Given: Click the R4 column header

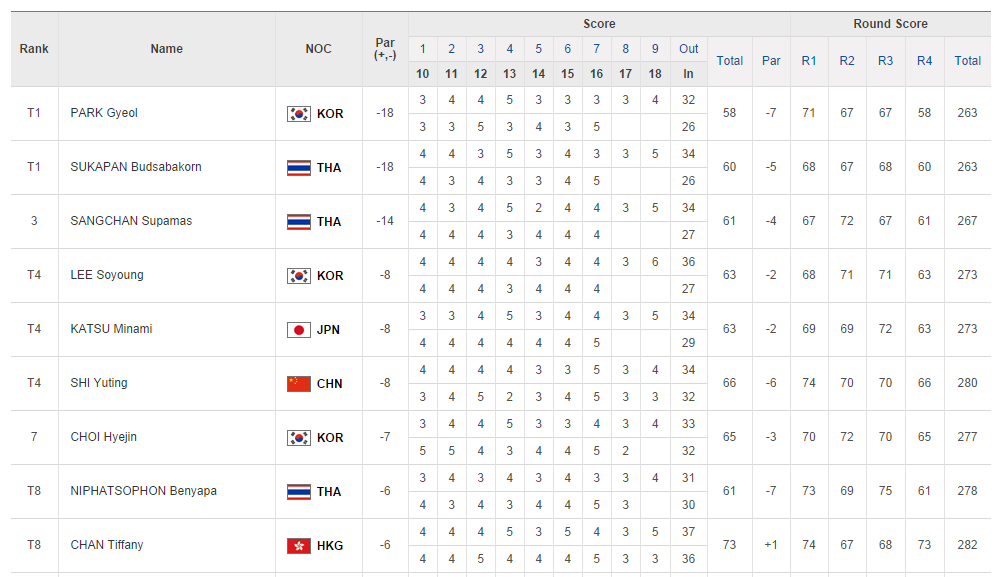Looking at the screenshot, I should coord(925,61).
